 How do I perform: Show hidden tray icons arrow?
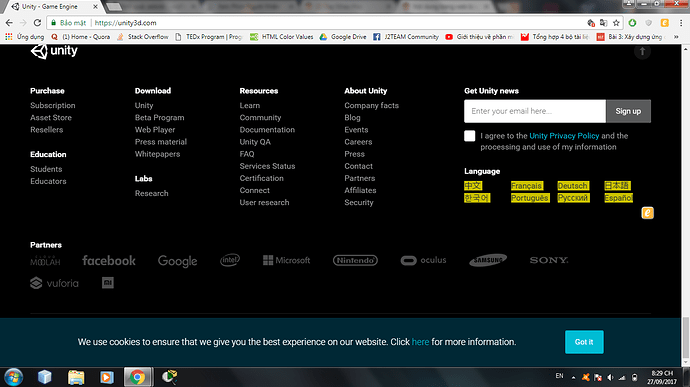tap(573, 377)
